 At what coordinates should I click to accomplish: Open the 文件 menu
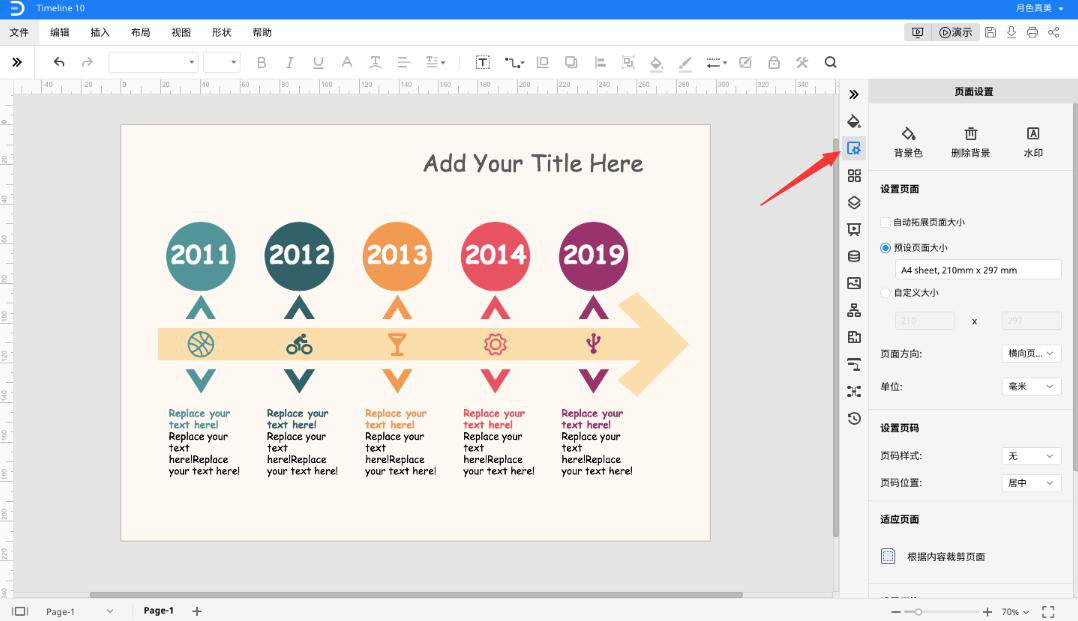click(x=19, y=32)
